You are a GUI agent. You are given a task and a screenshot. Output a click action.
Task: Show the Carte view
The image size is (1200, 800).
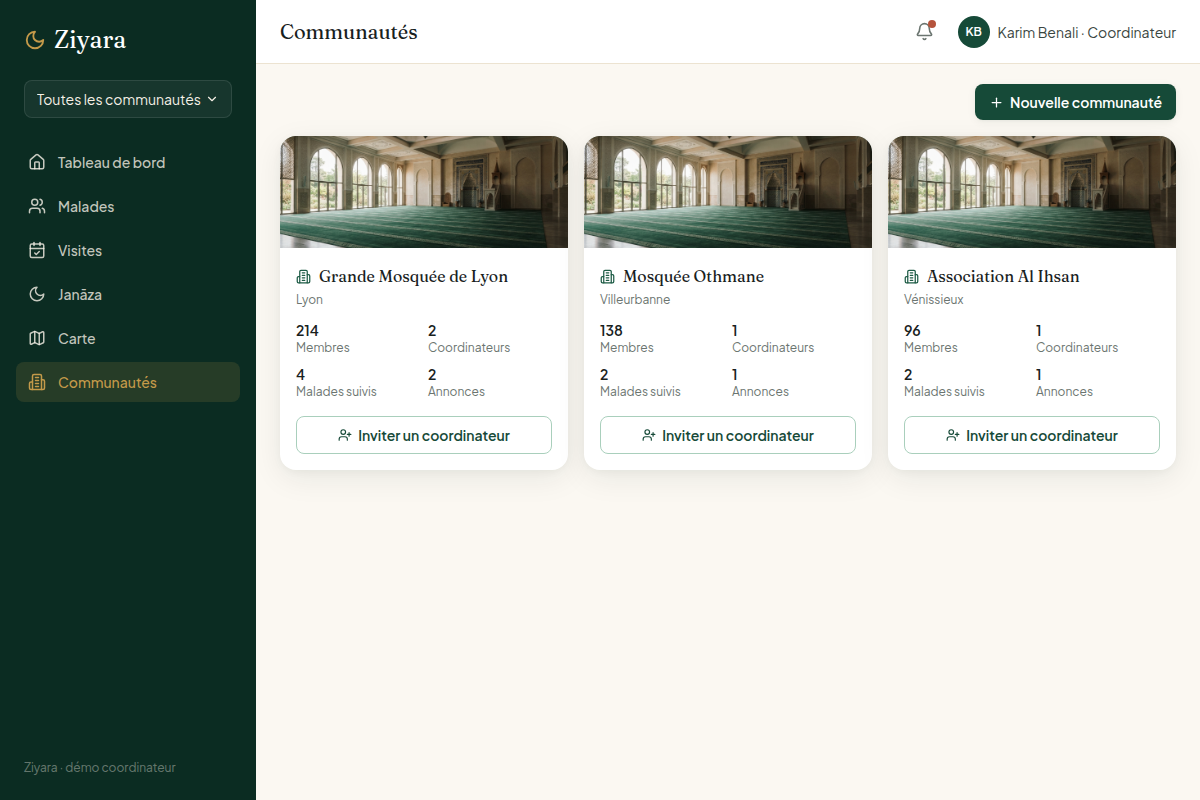pos(128,338)
